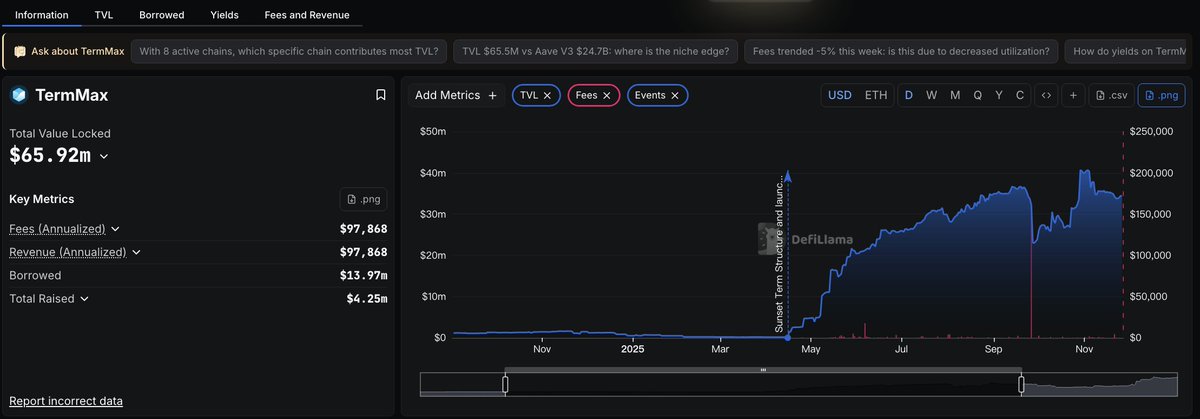Select Yearly (Y) interval
The image size is (1200, 419).
click(x=999, y=95)
